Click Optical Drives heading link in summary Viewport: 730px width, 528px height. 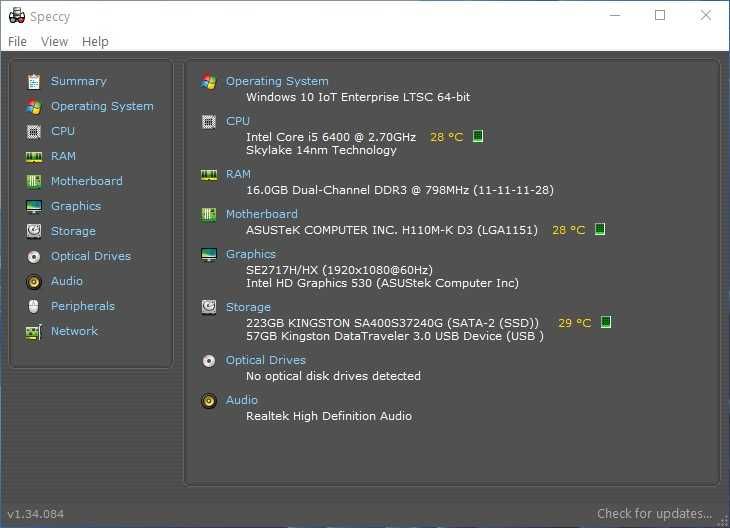[x=266, y=360]
